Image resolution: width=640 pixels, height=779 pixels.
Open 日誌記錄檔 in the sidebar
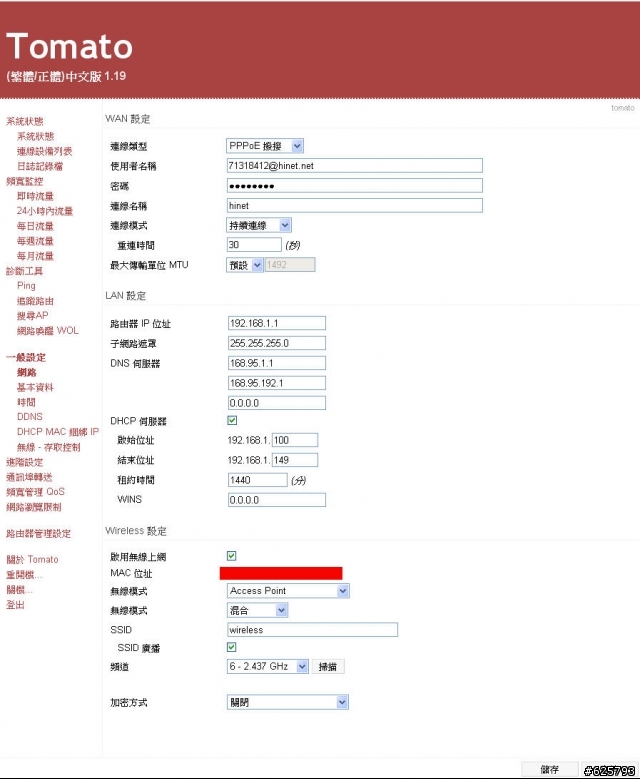pos(40,166)
